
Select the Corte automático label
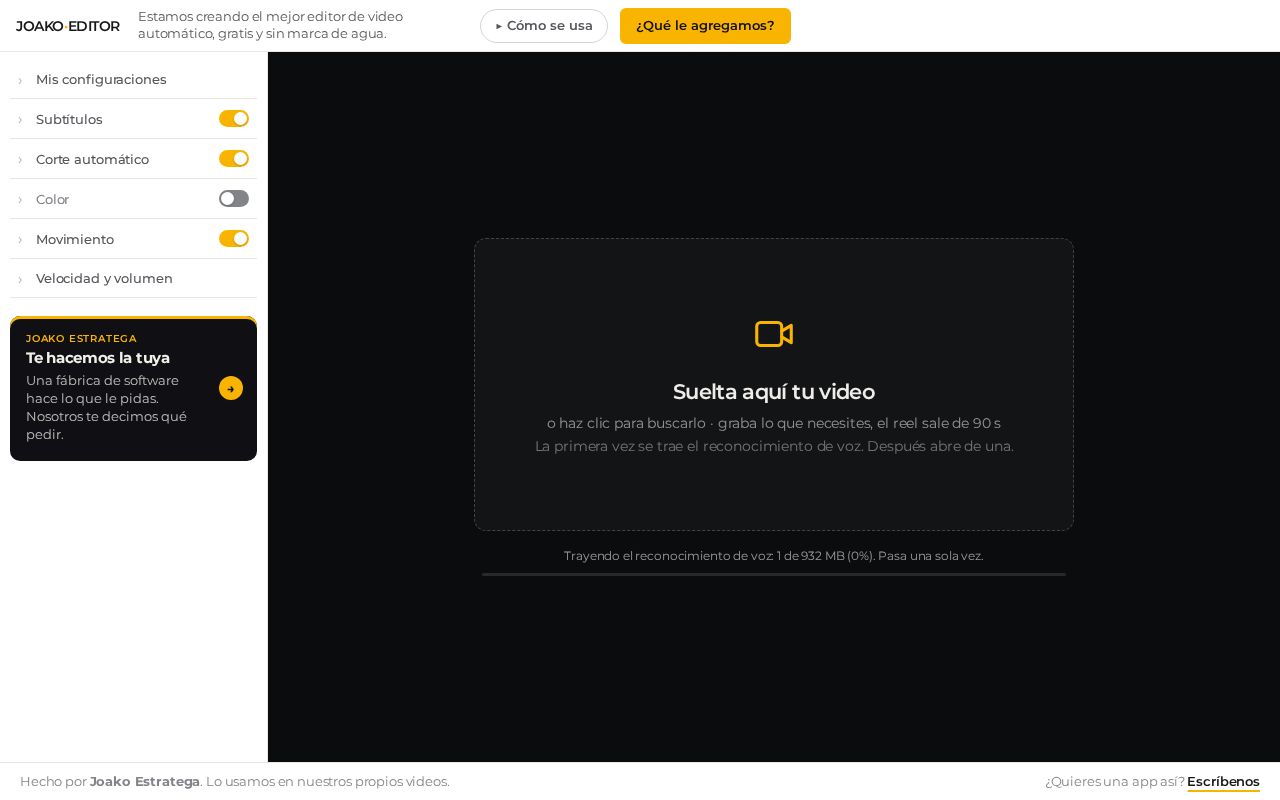(92, 159)
